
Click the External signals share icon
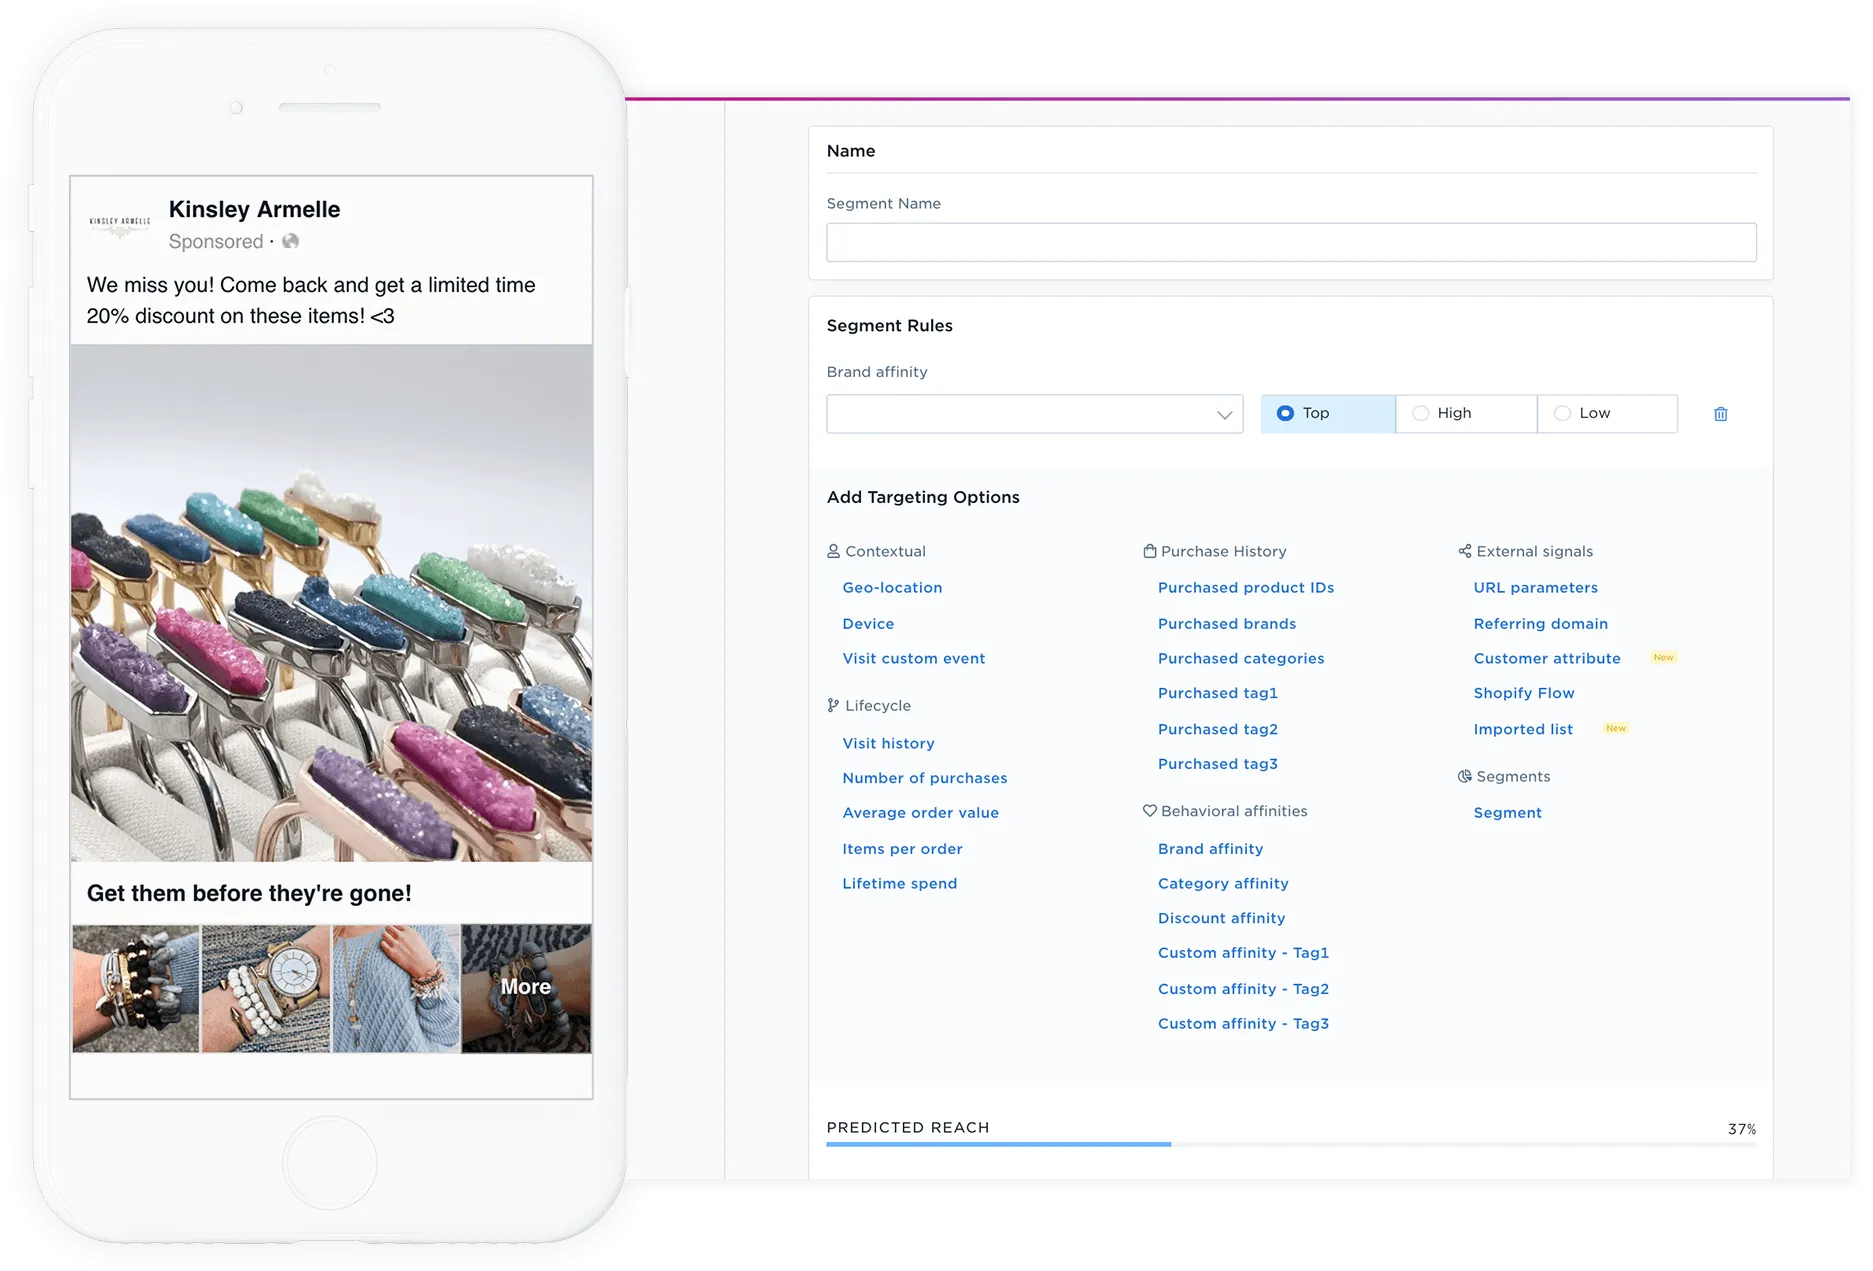(1465, 551)
